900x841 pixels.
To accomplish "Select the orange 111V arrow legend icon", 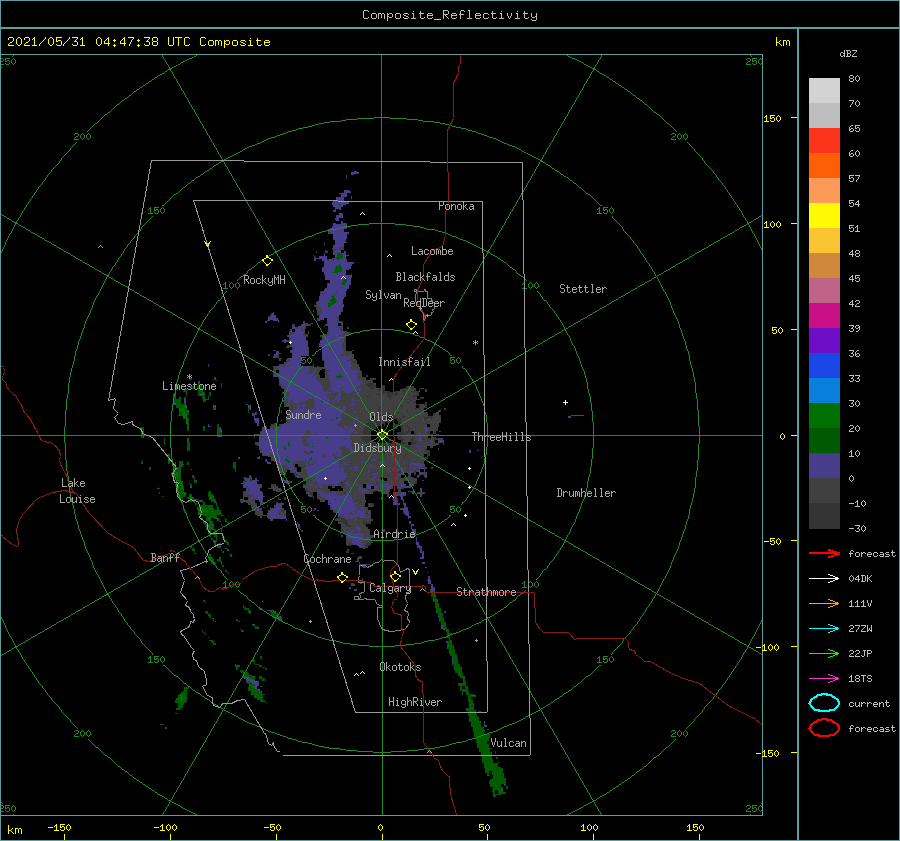I will click(x=824, y=603).
